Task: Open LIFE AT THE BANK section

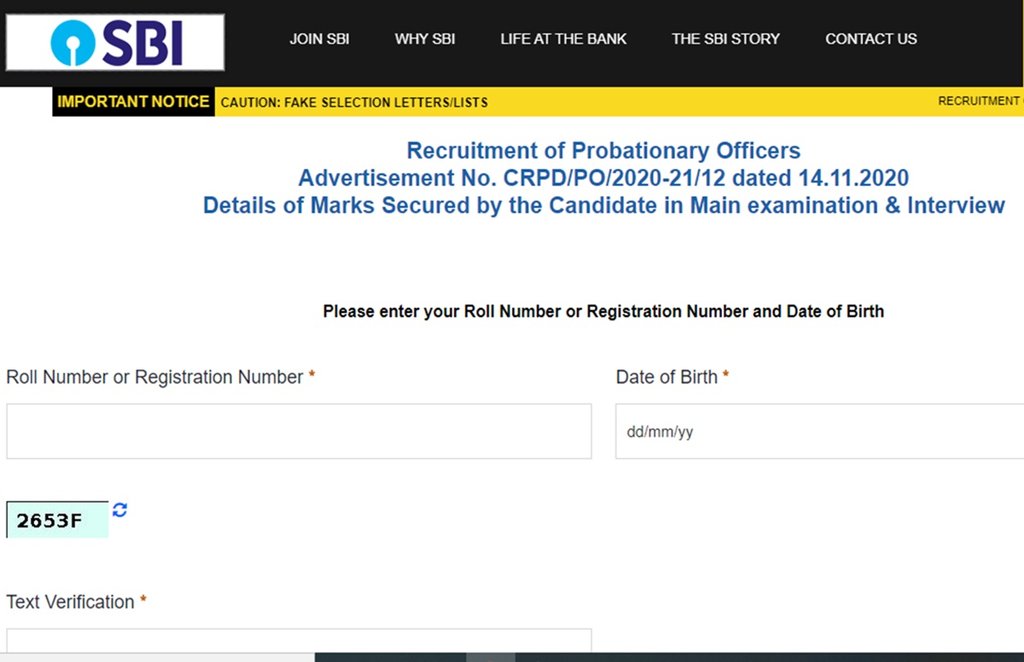Action: coord(563,39)
